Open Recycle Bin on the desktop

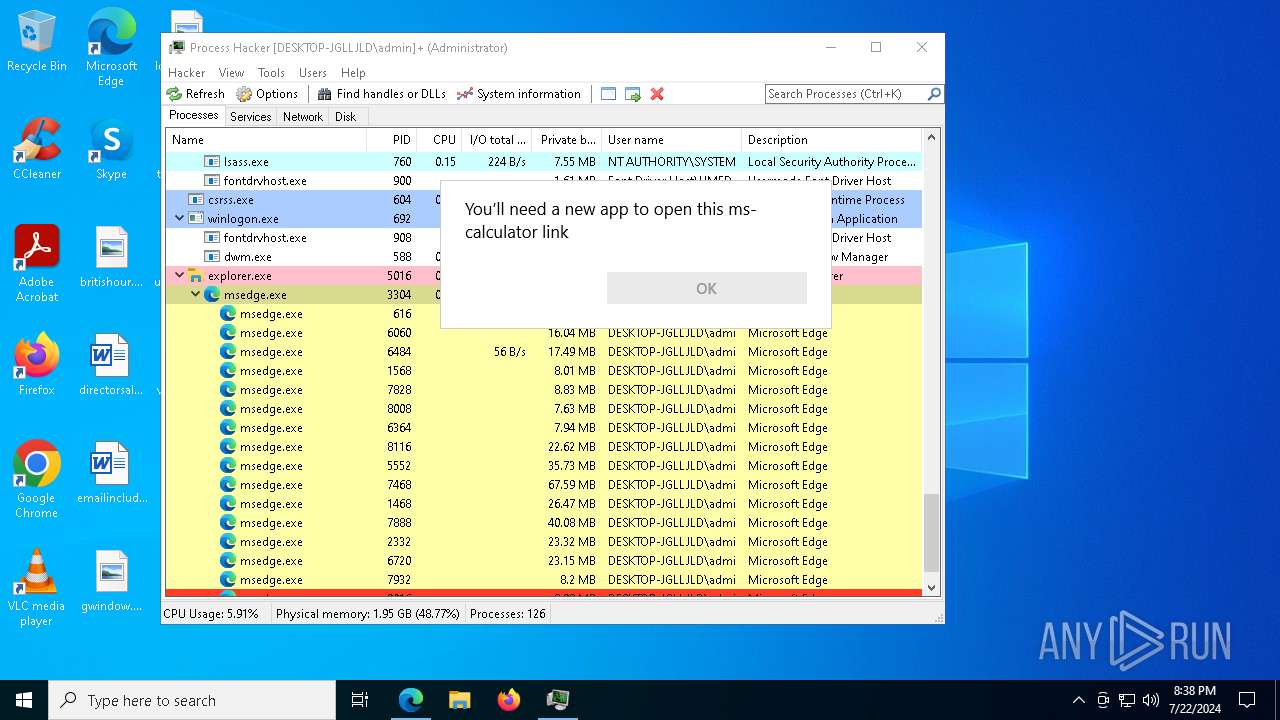click(x=37, y=42)
